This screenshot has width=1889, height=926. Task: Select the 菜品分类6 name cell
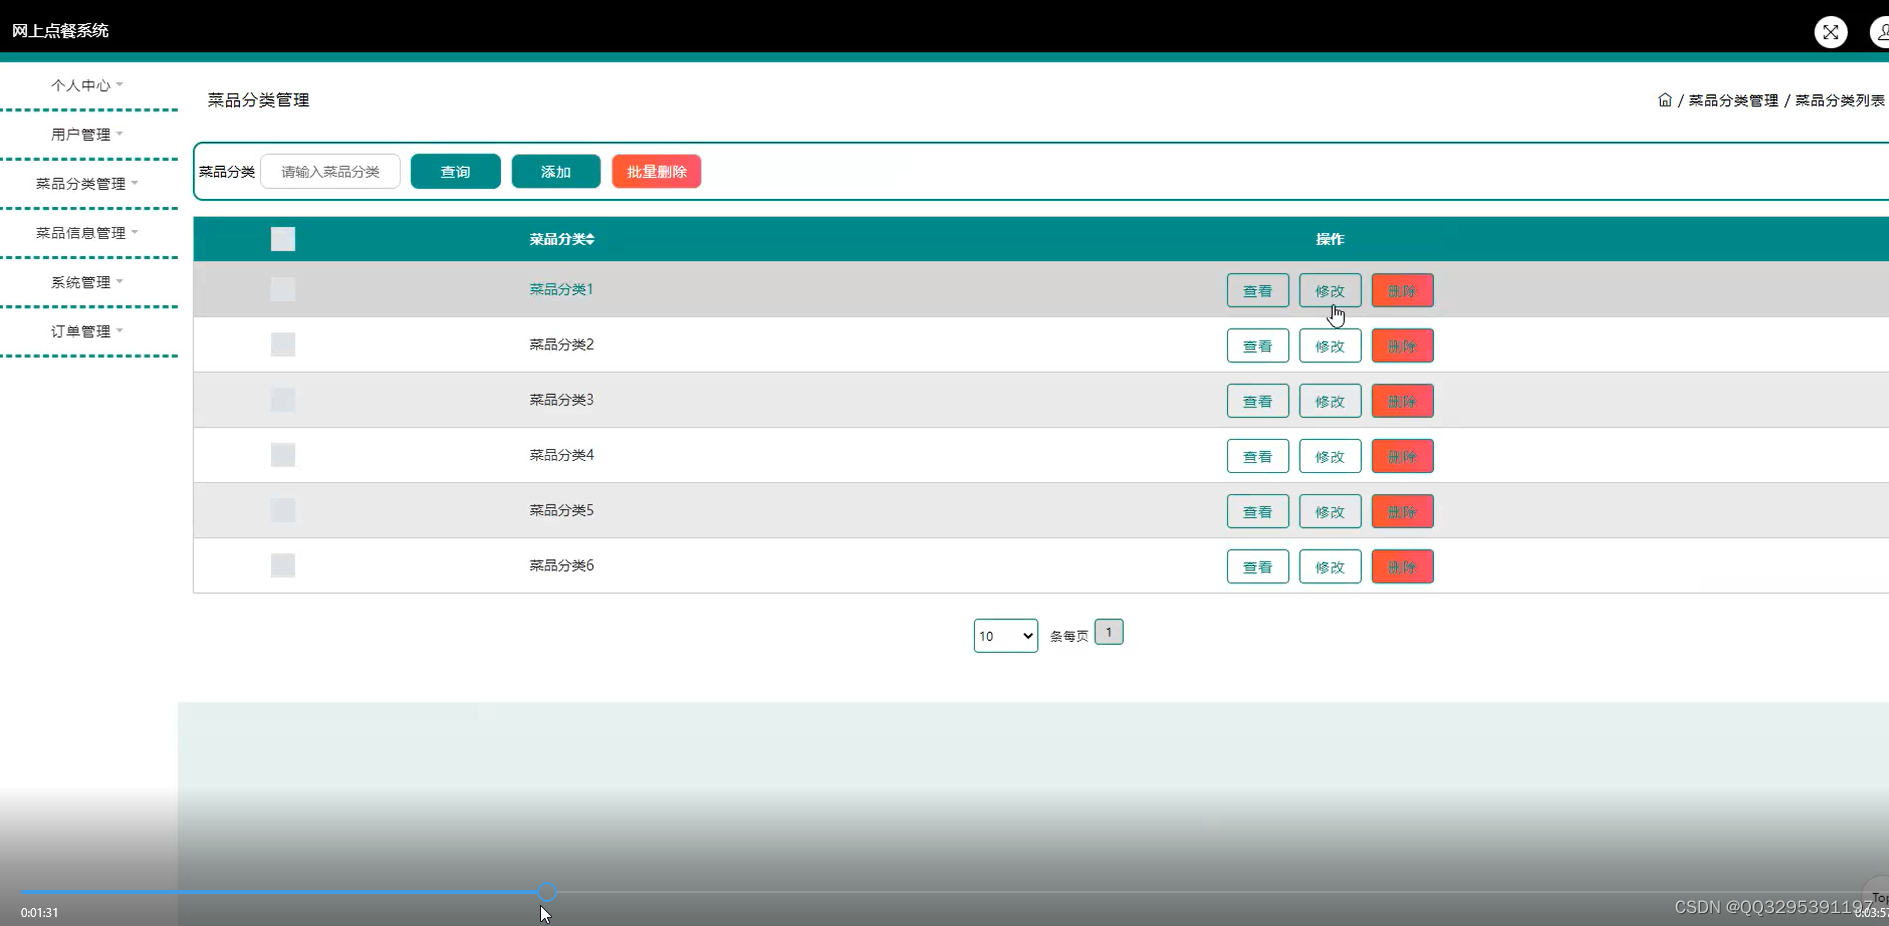click(561, 565)
